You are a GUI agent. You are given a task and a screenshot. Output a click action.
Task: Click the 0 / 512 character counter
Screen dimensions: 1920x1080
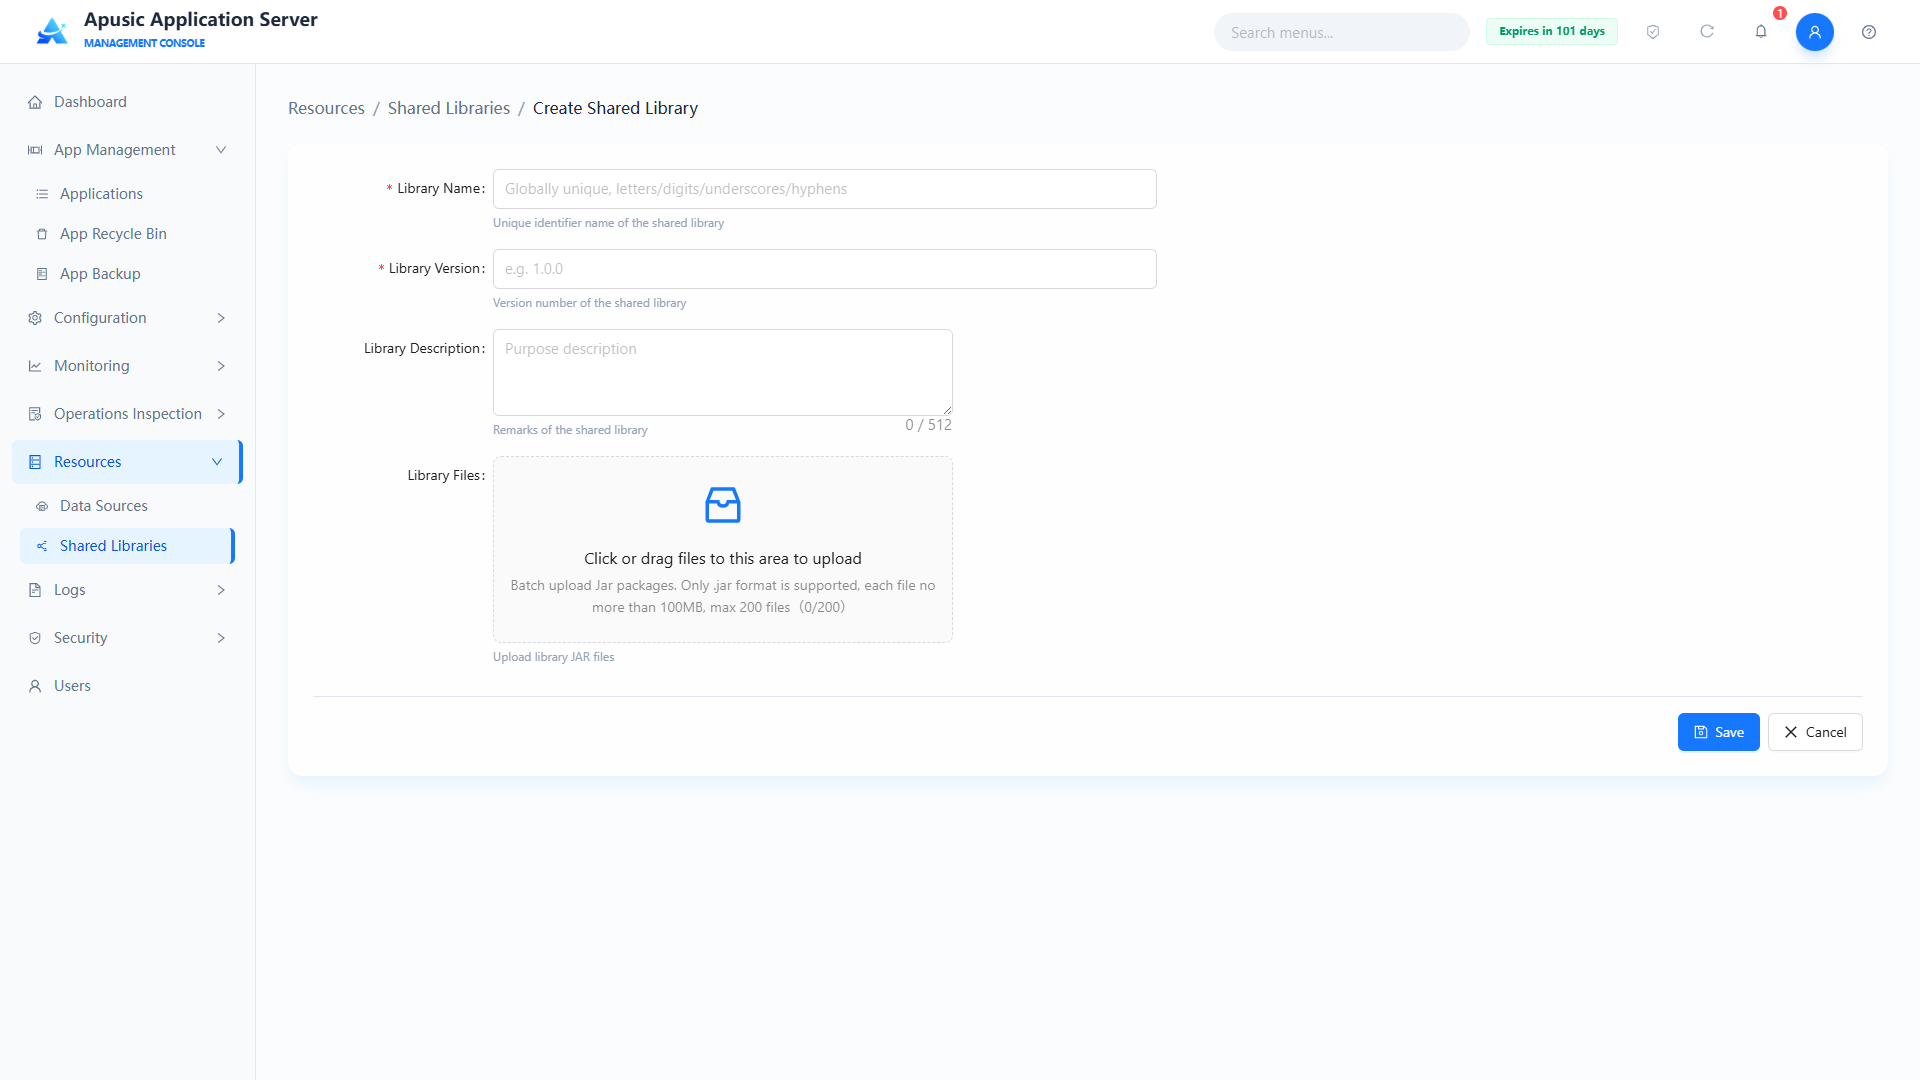[x=928, y=425]
